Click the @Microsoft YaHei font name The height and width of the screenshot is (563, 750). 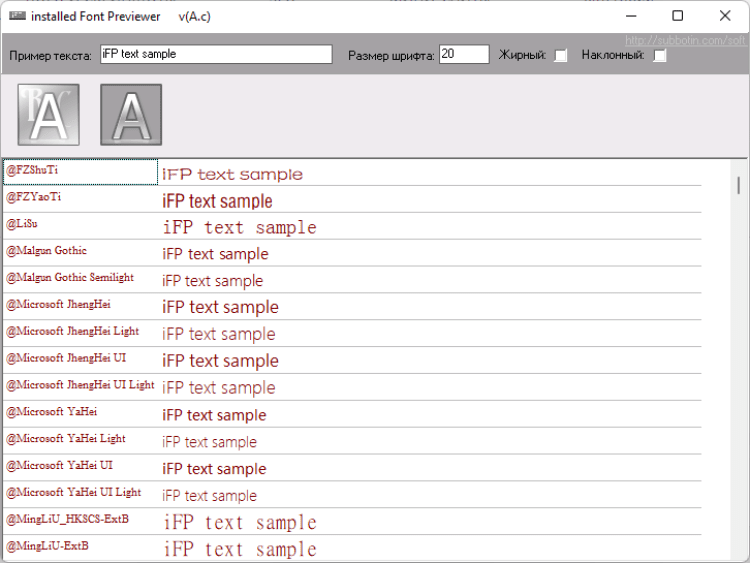pos(80,412)
